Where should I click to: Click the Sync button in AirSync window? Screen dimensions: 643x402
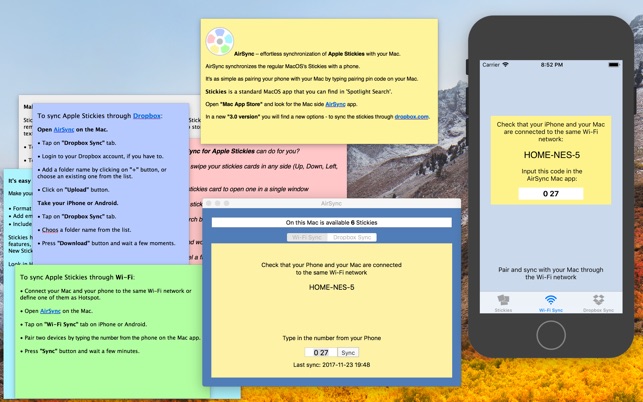348,352
